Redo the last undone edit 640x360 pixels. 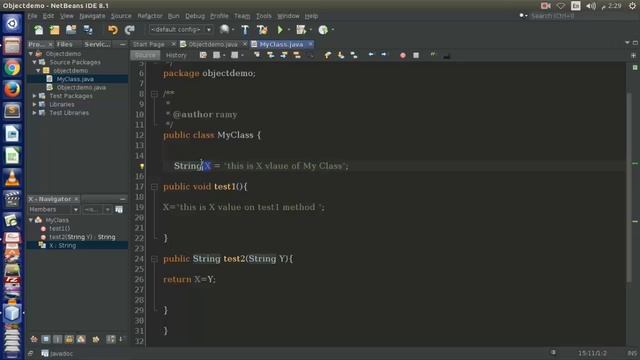pyautogui.click(x=129, y=30)
